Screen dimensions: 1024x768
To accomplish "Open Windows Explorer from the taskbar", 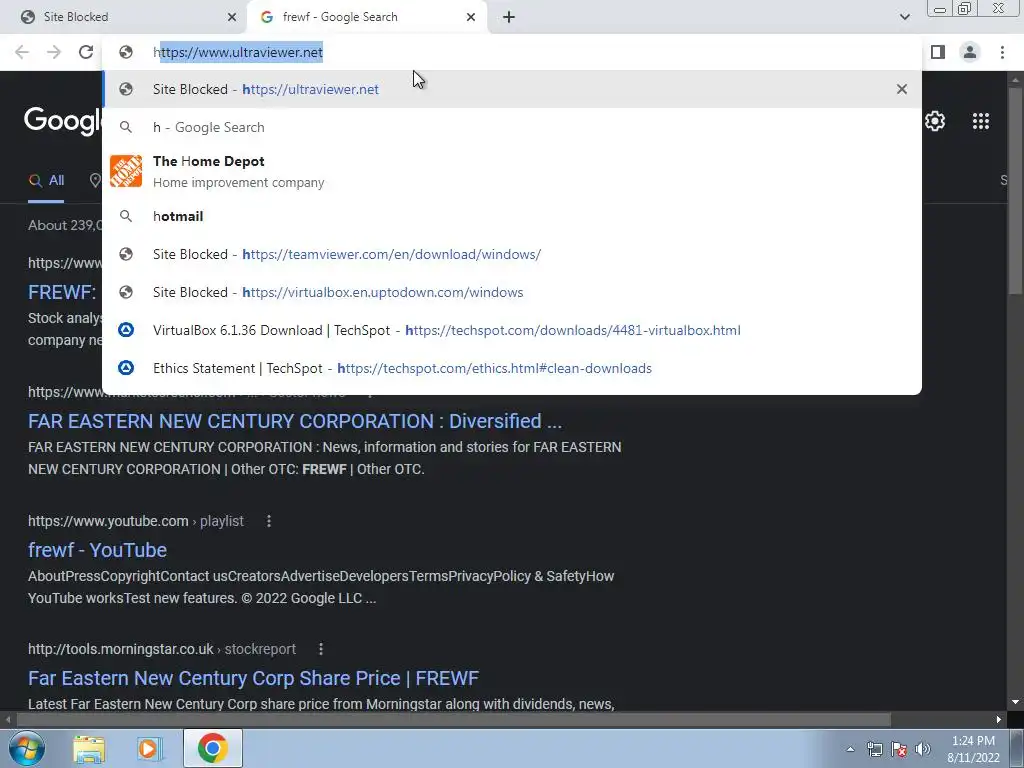I will [x=89, y=748].
